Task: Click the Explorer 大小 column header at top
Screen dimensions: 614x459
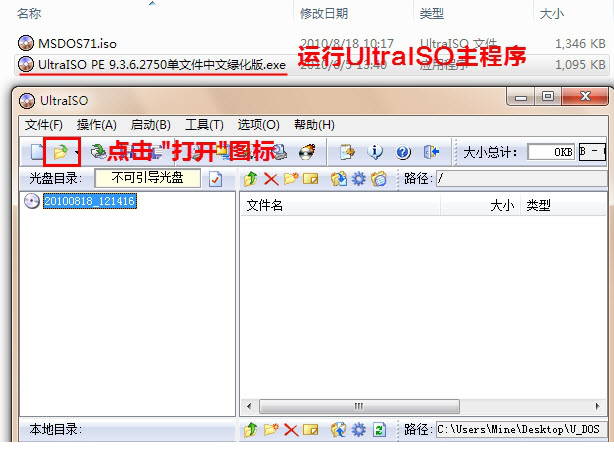Action: pyautogui.click(x=552, y=14)
